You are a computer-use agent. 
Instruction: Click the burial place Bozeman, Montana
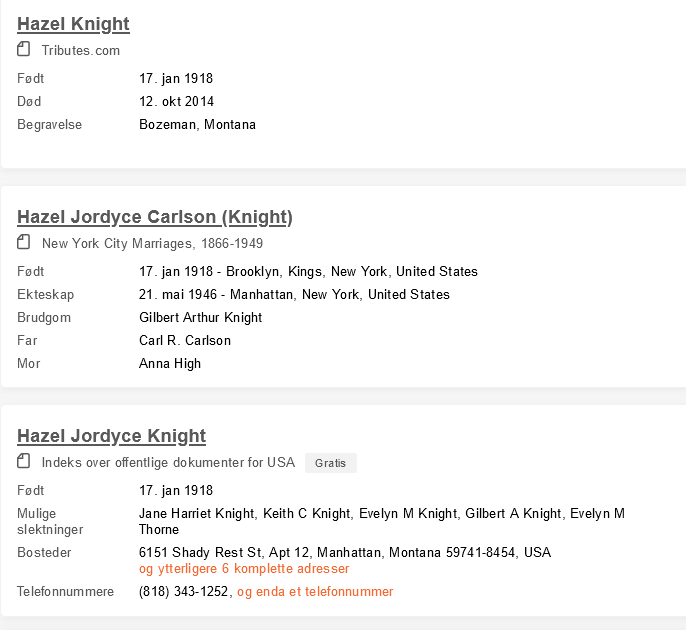(197, 125)
